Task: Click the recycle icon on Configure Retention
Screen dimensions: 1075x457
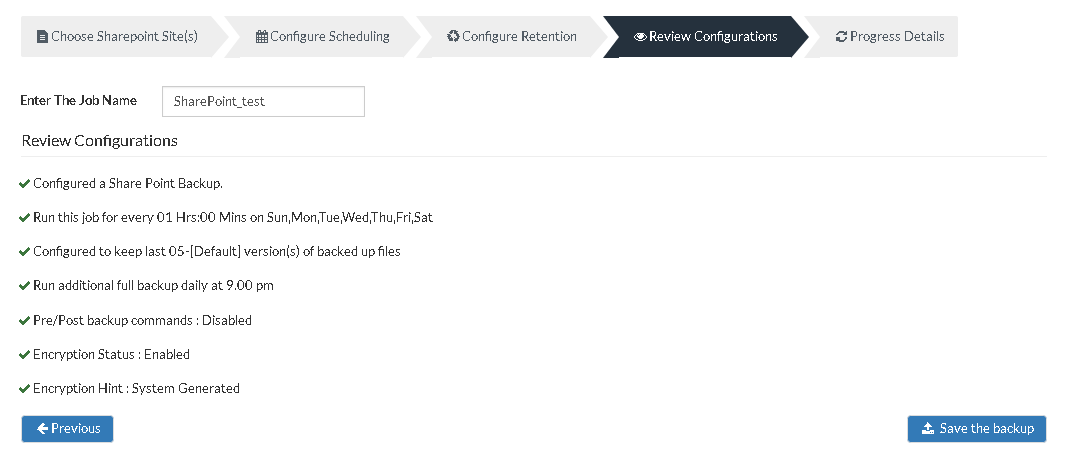Action: [x=453, y=36]
